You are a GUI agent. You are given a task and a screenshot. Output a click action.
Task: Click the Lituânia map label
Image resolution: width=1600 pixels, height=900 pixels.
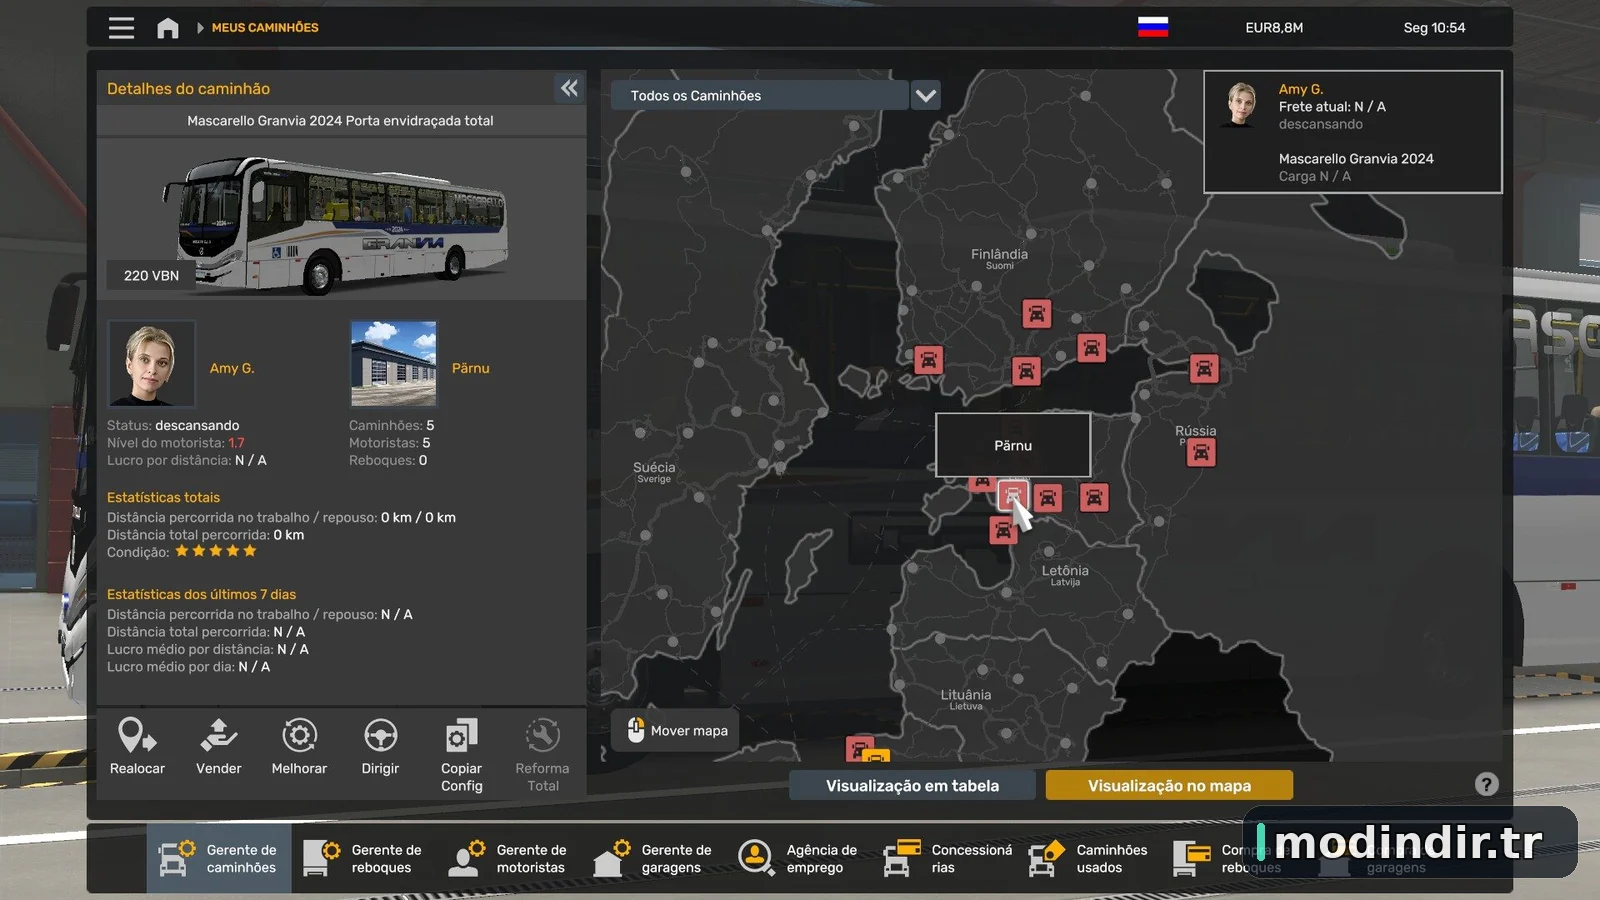tap(966, 698)
